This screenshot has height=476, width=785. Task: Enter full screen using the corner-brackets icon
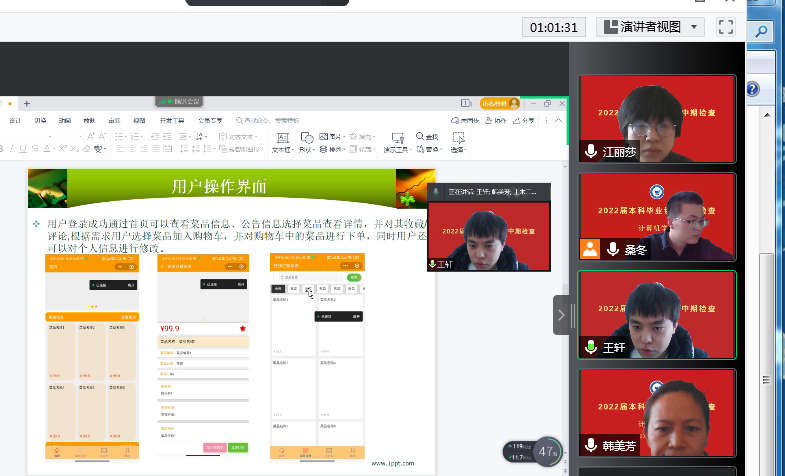click(726, 26)
